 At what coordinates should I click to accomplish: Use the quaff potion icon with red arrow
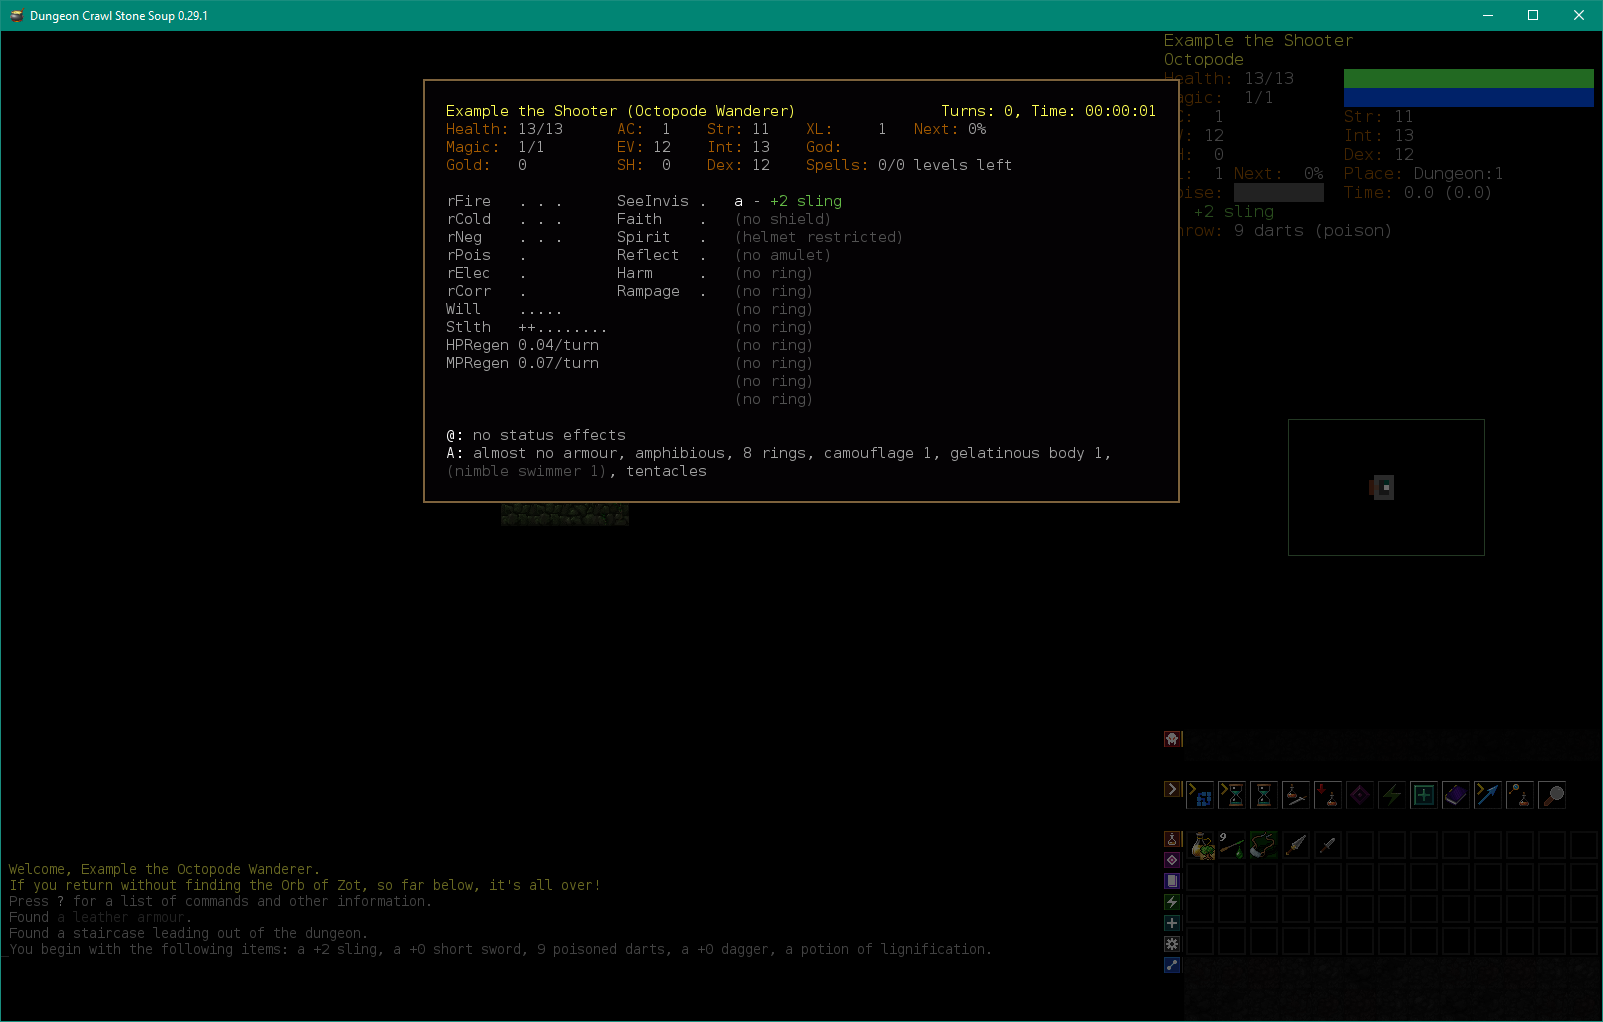click(x=1328, y=795)
